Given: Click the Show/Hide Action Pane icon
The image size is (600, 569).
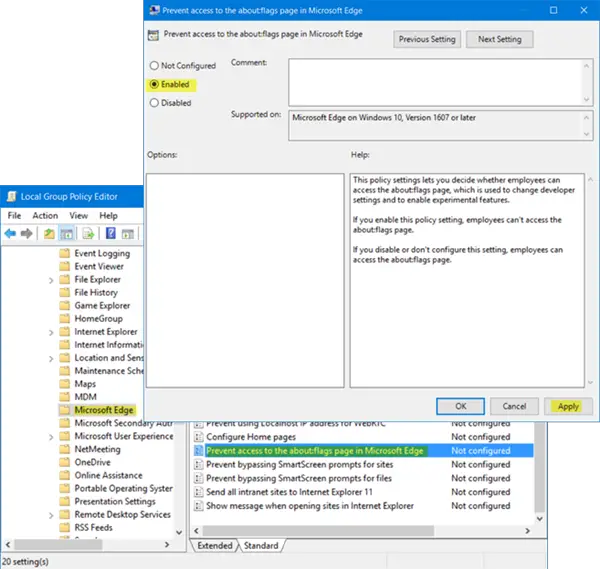Looking at the screenshot, I should click(x=129, y=233).
